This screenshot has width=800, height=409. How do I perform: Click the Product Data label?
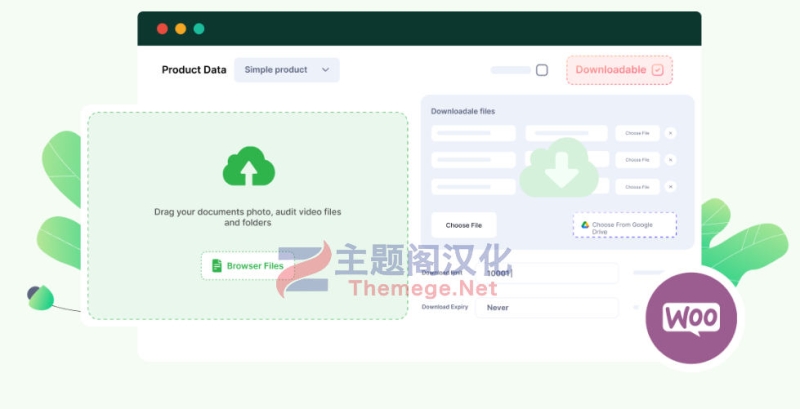click(x=194, y=70)
